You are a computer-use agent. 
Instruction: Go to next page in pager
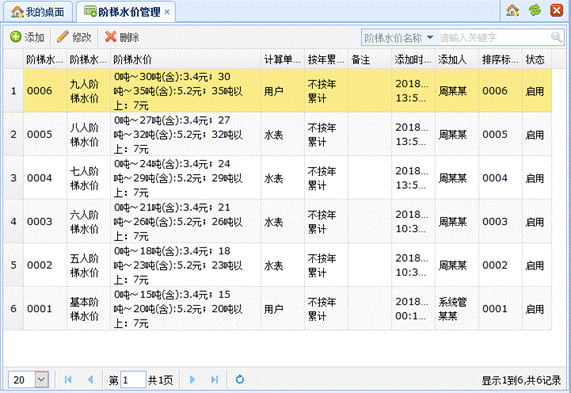(192, 380)
